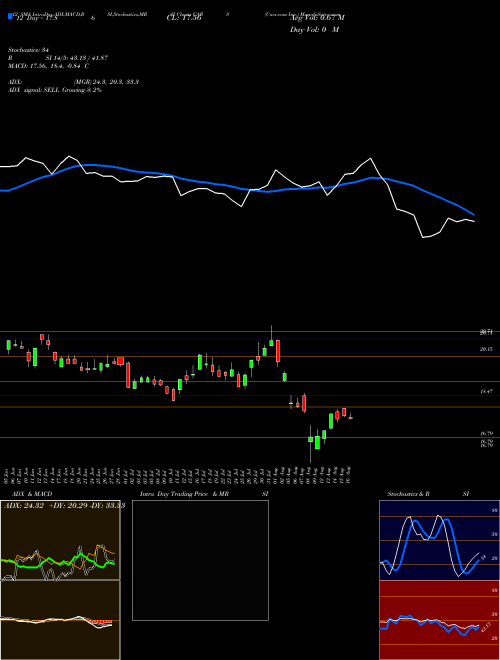The image size is (500, 660).
Task: Open the MACD histogram mini chart
Action: click(x=60, y=620)
